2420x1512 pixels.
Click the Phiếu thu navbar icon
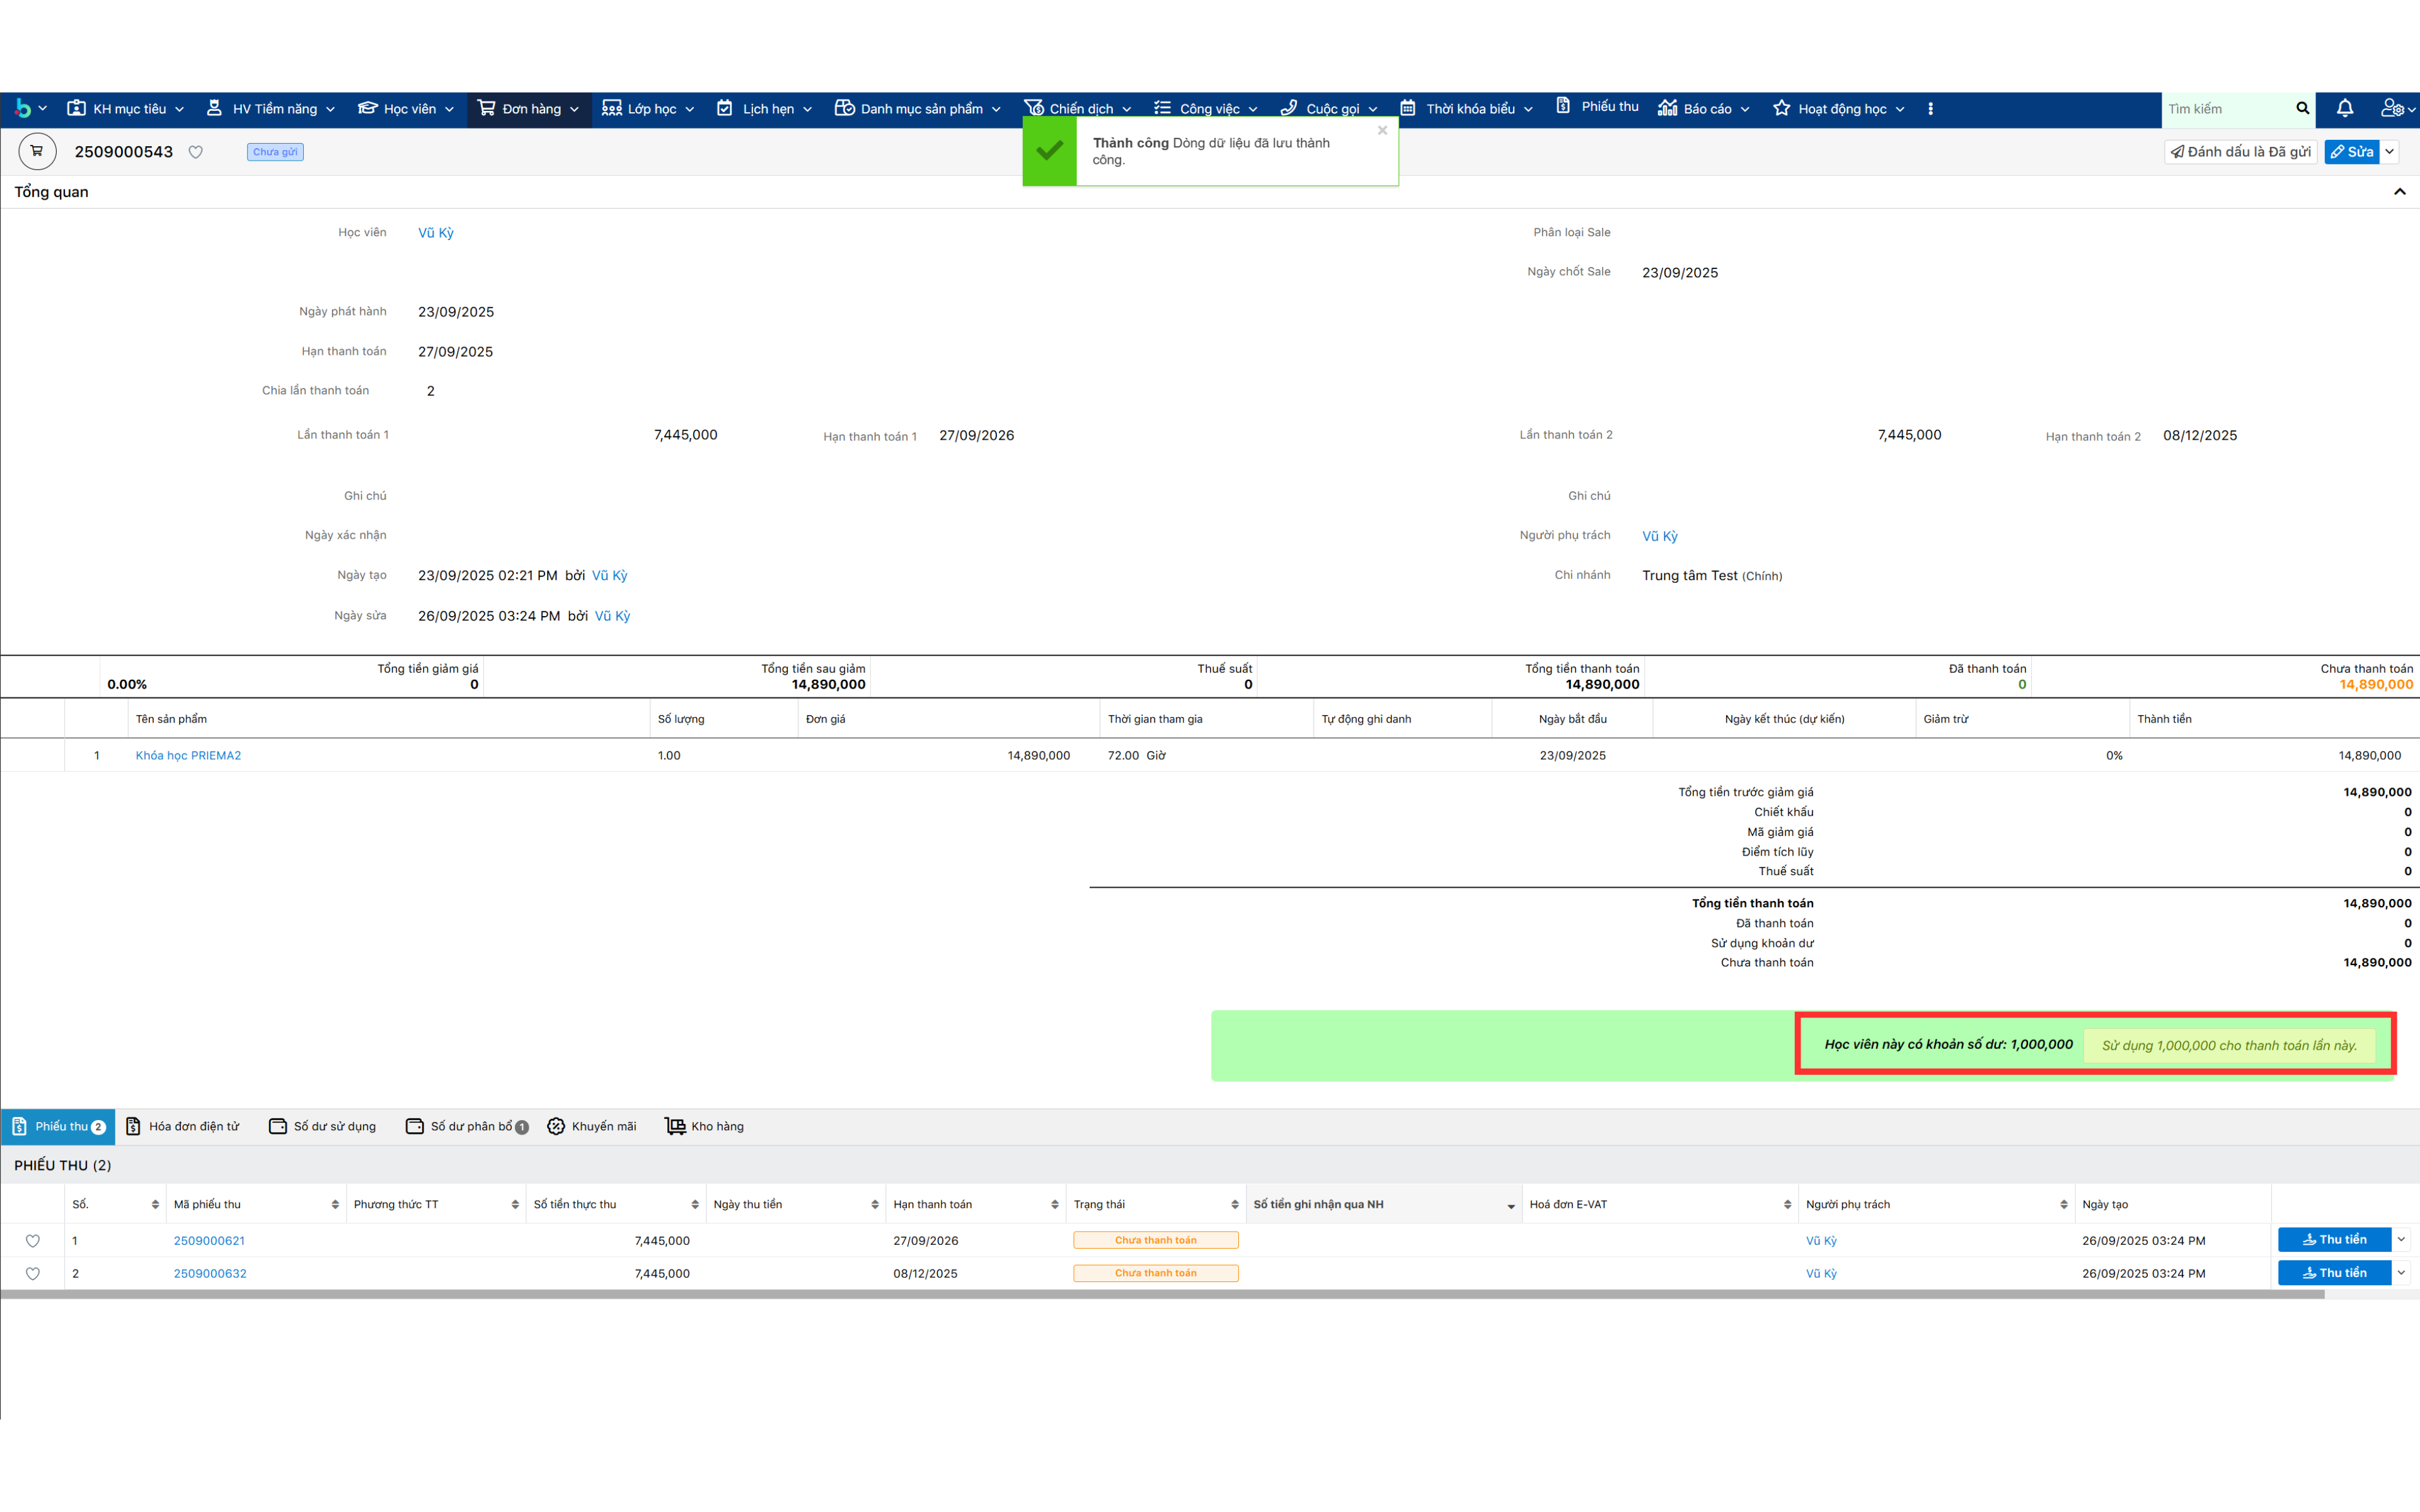tap(1563, 106)
